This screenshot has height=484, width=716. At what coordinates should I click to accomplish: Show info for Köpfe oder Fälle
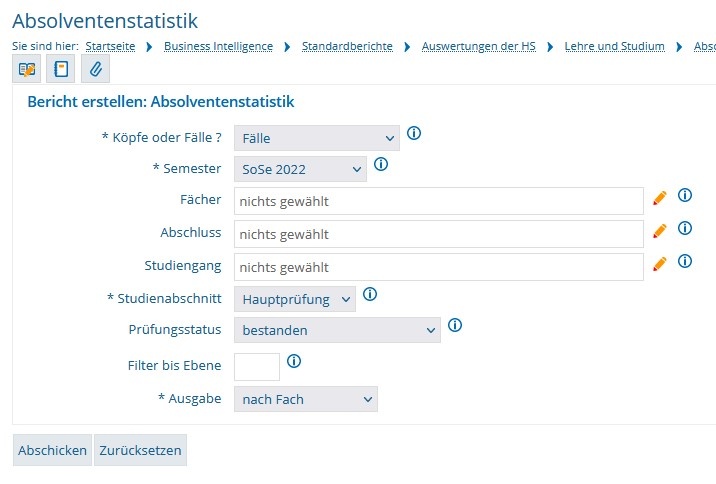pos(414,134)
